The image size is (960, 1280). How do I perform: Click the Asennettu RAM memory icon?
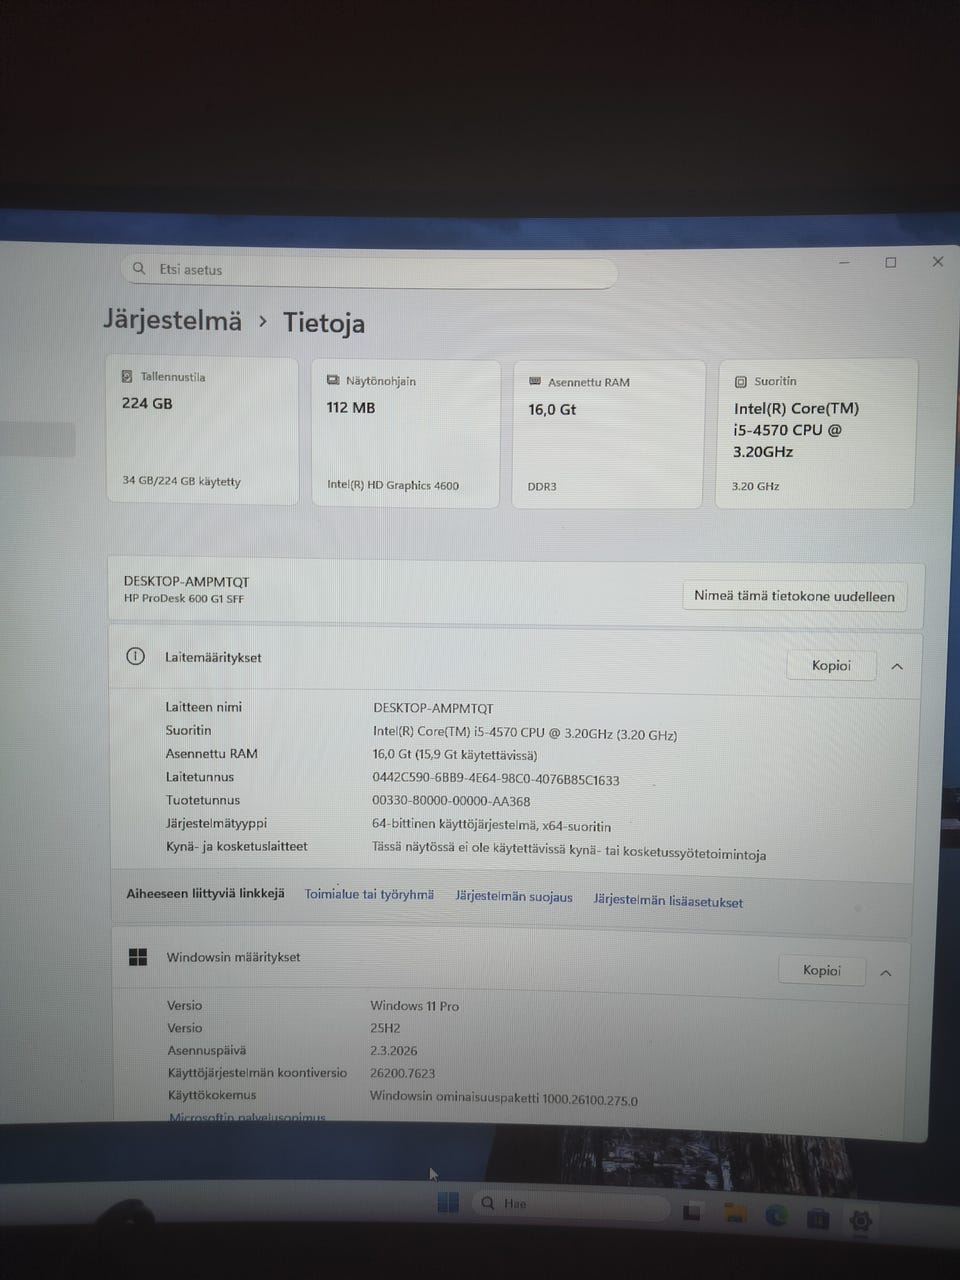click(533, 381)
